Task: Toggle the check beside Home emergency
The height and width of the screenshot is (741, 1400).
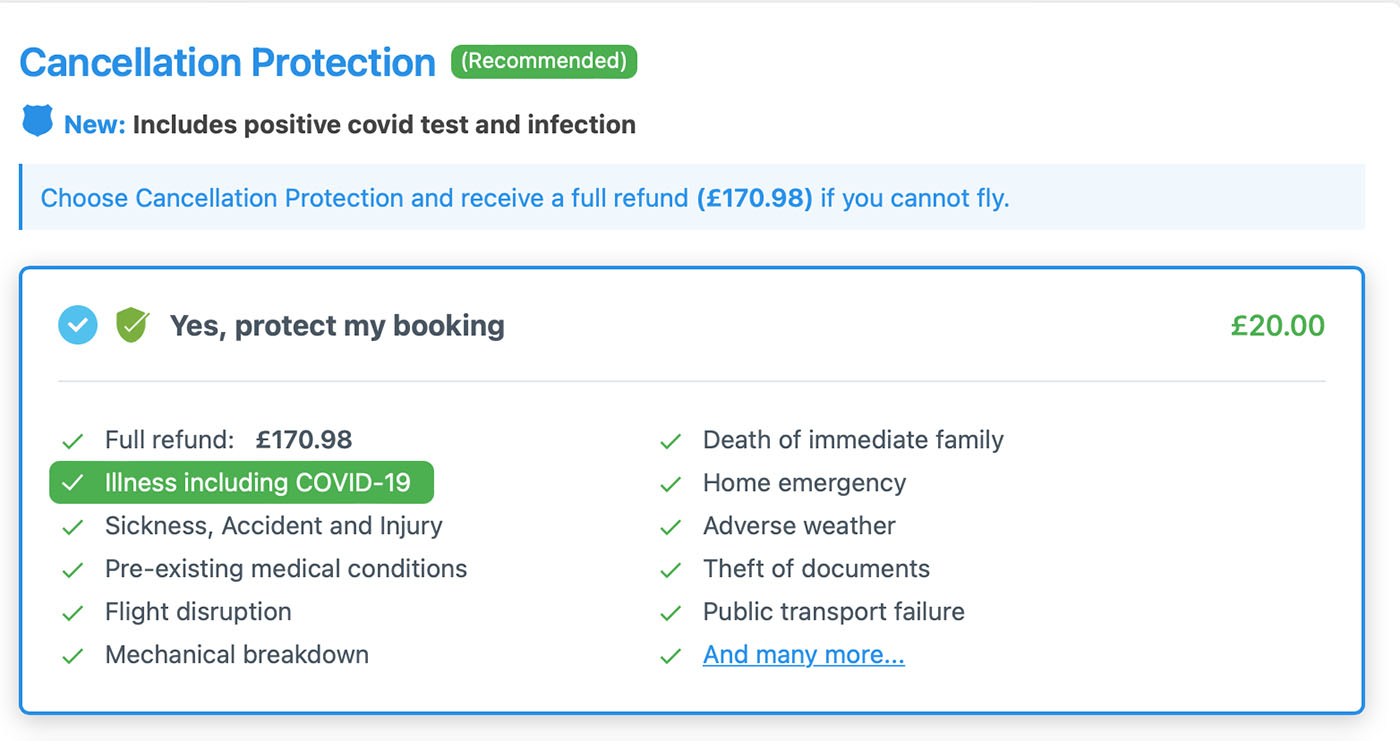Action: tap(670, 482)
